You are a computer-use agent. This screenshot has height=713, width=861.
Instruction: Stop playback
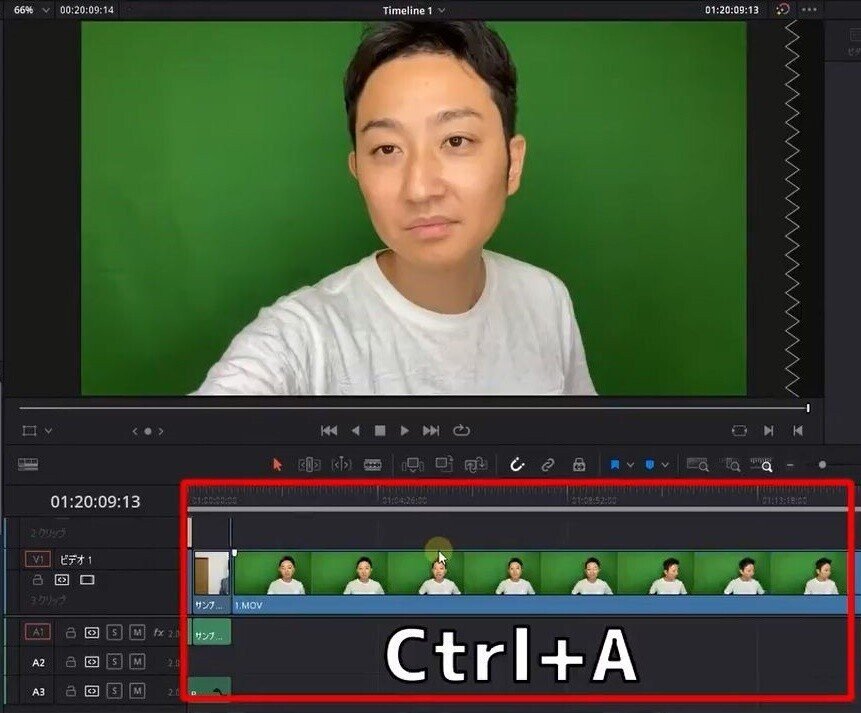tap(379, 431)
